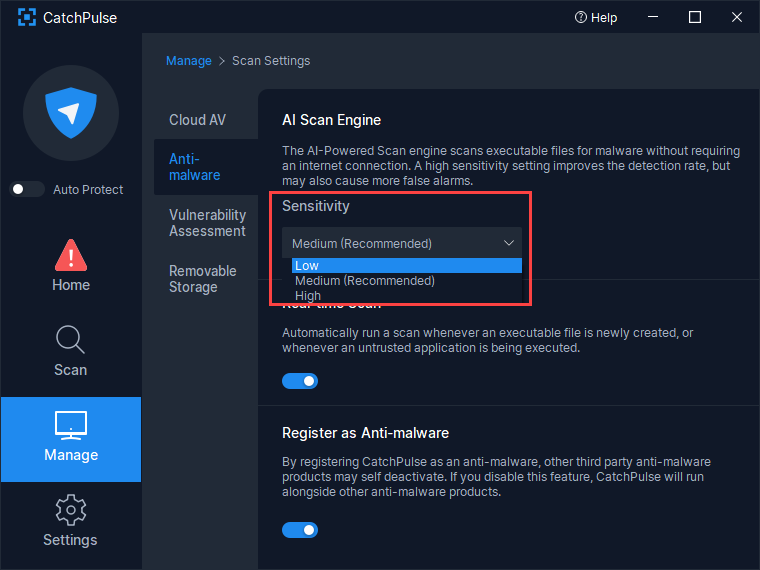Open Settings via the gear icon
The image size is (760, 570).
(71, 510)
